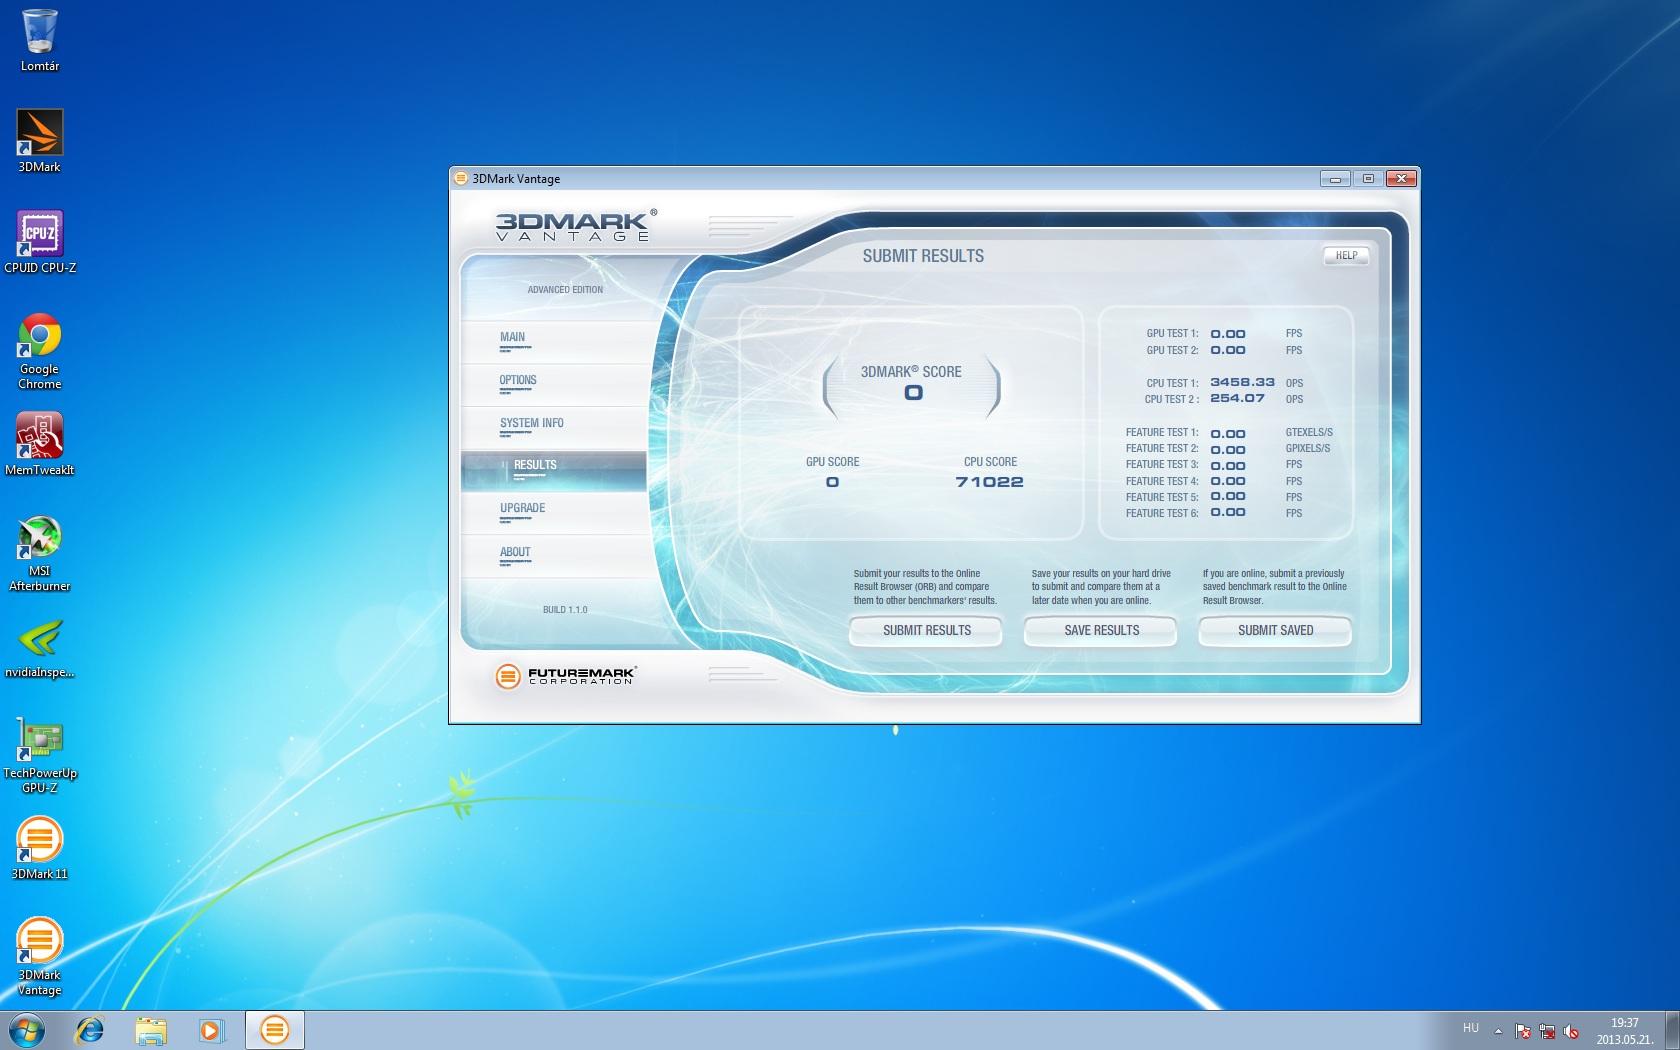Click the SUBMIT RESULTS button

926,630
